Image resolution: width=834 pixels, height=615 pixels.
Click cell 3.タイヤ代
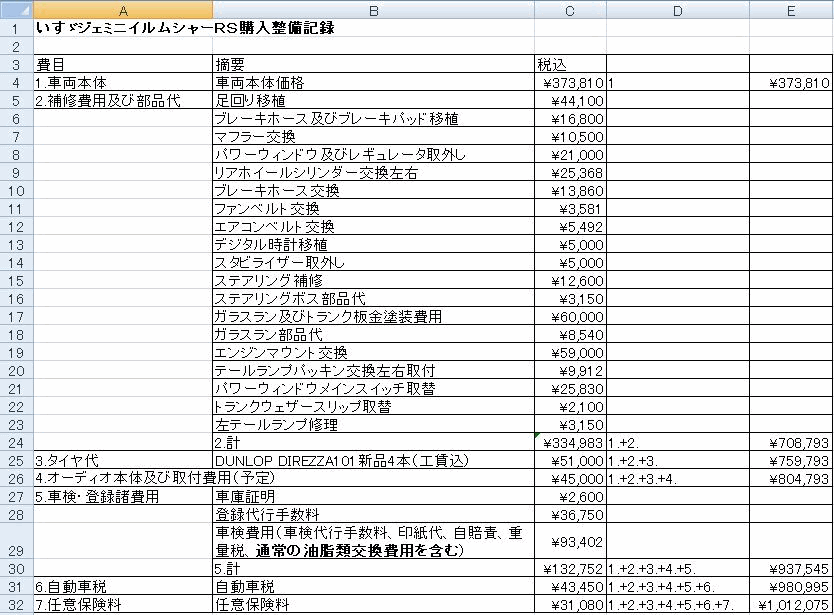click(x=123, y=461)
